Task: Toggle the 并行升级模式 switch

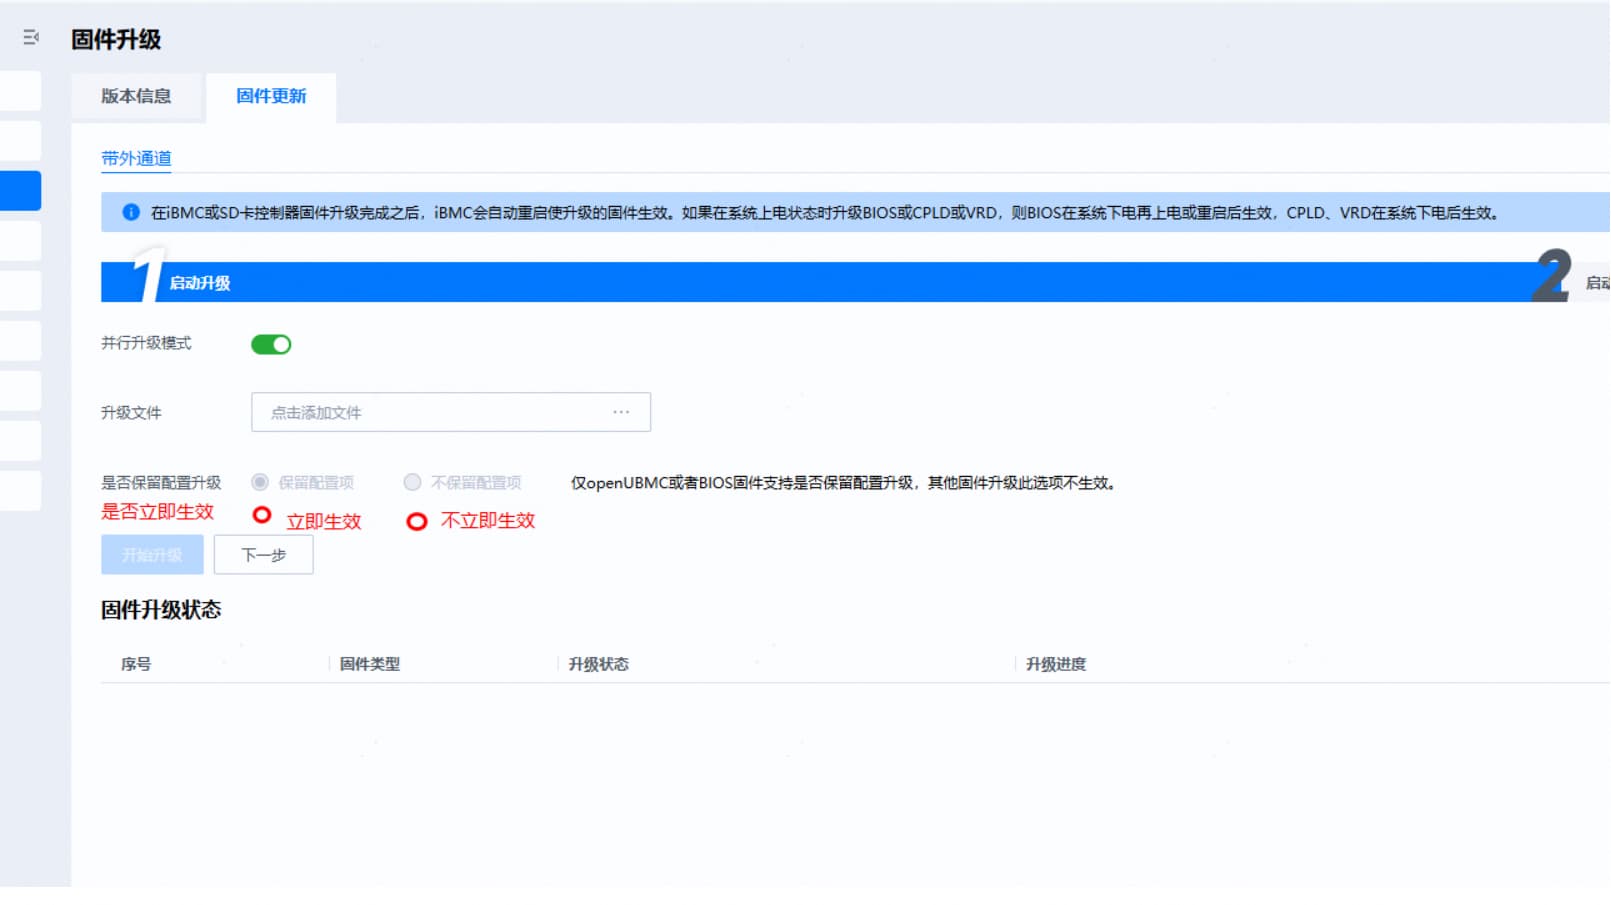Action: pyautogui.click(x=271, y=344)
